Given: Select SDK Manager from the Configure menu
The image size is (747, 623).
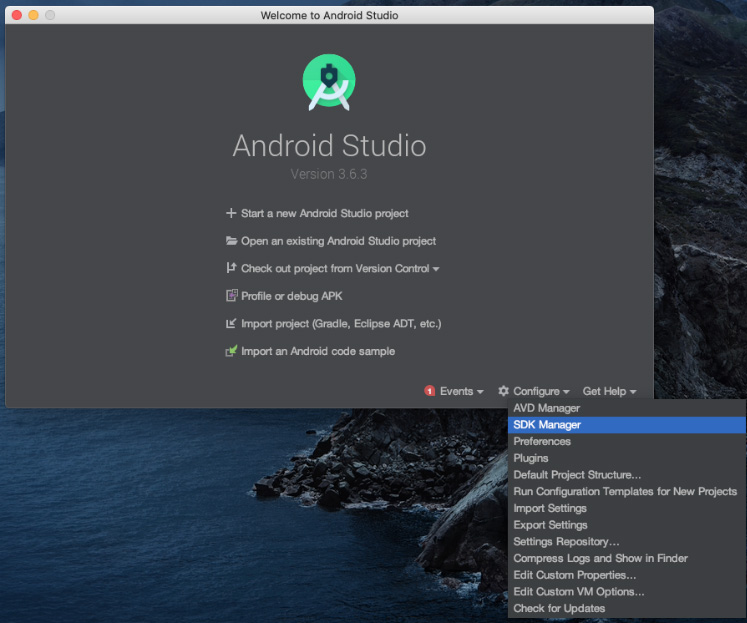Looking at the screenshot, I should point(547,425).
